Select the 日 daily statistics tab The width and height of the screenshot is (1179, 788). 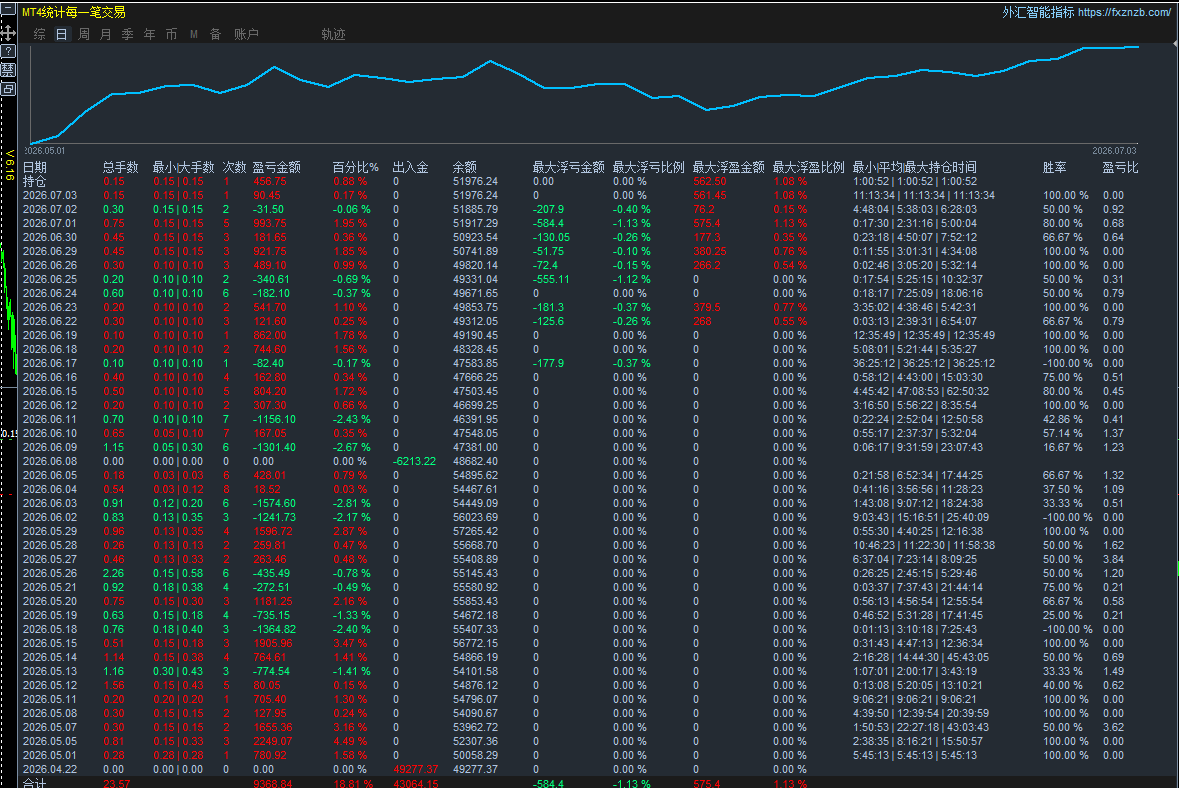[x=62, y=35]
